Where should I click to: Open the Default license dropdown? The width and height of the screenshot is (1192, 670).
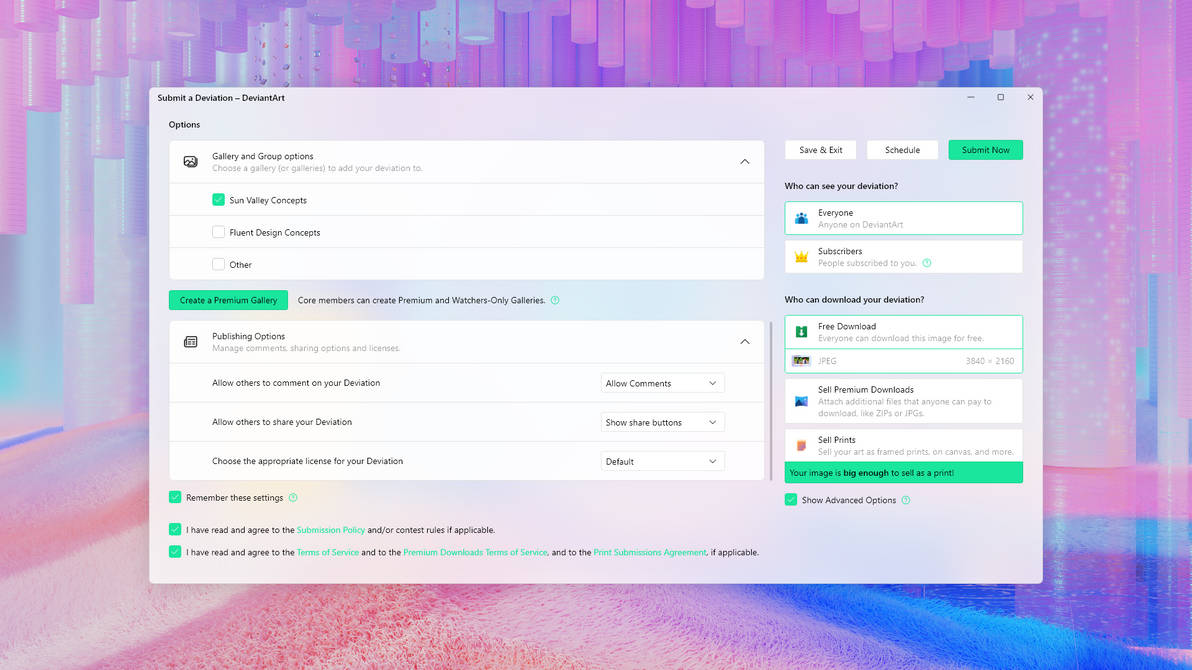tap(662, 462)
